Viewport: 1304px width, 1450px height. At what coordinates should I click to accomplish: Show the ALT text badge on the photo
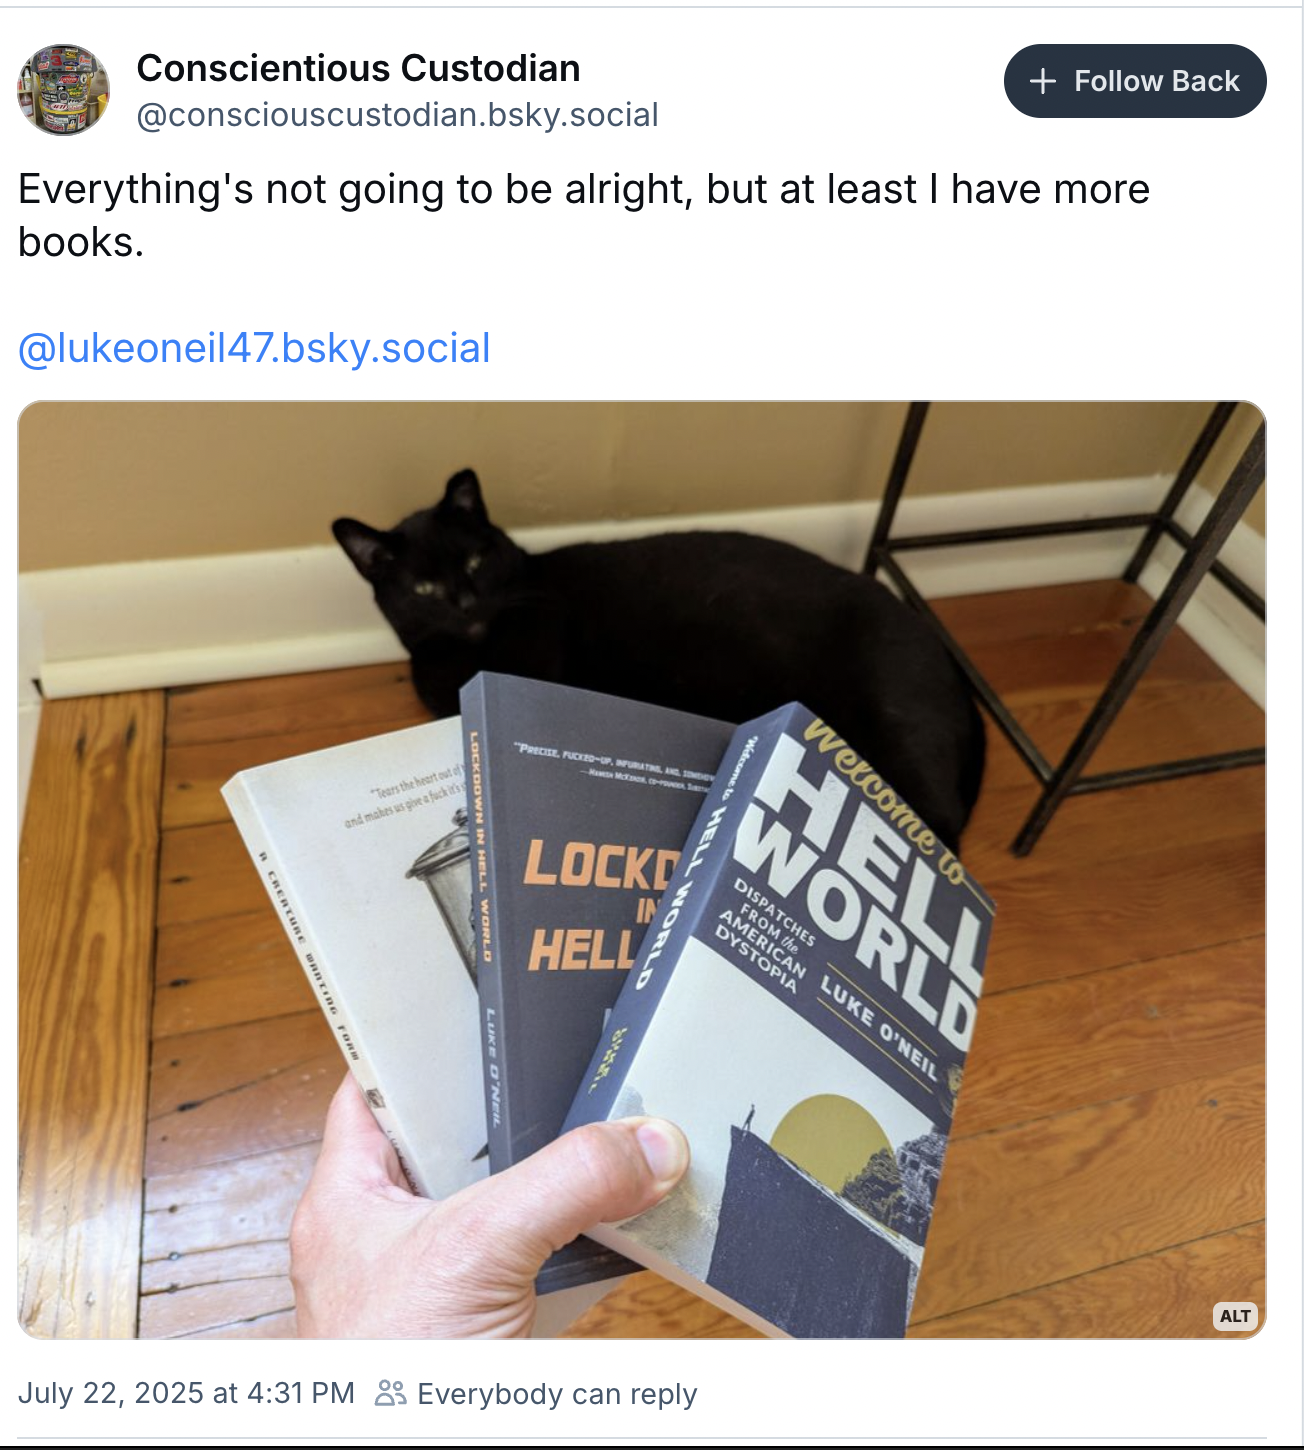click(x=1235, y=1316)
